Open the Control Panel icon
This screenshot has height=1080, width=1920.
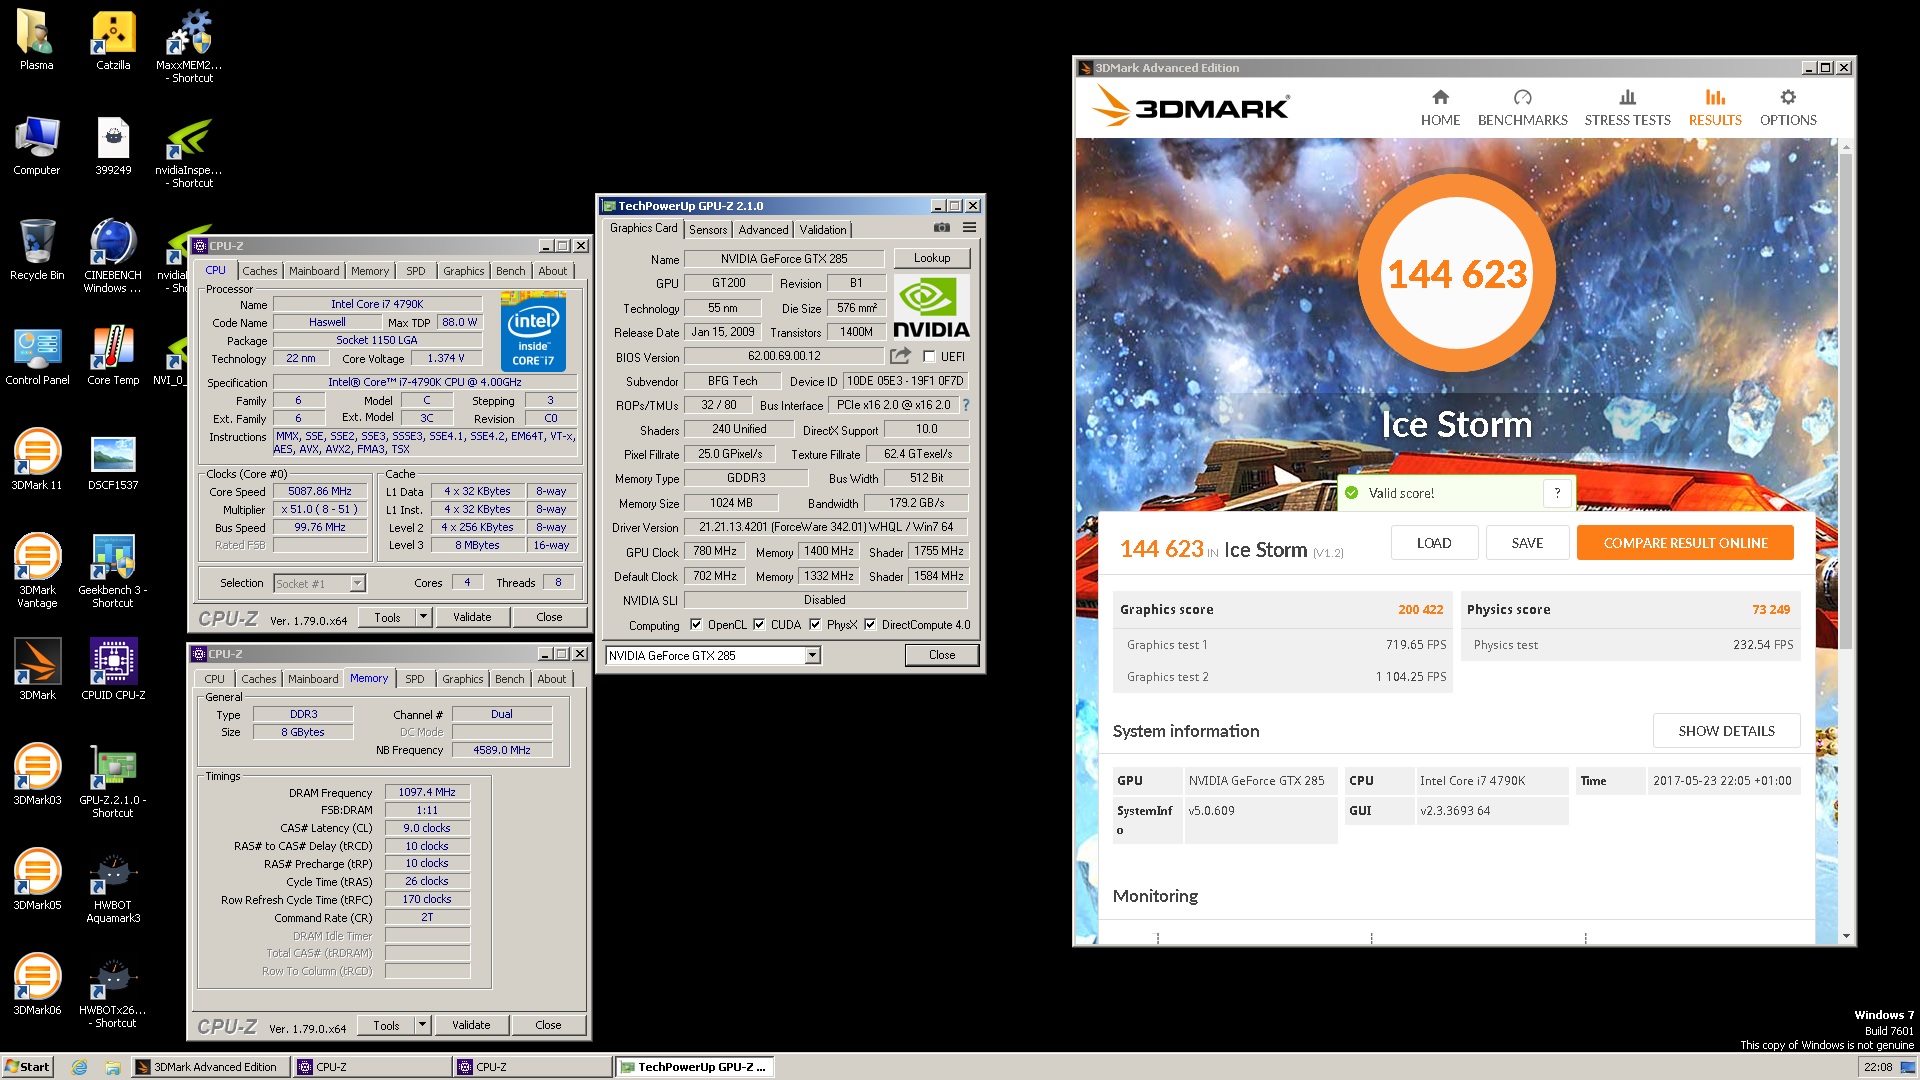[36, 356]
